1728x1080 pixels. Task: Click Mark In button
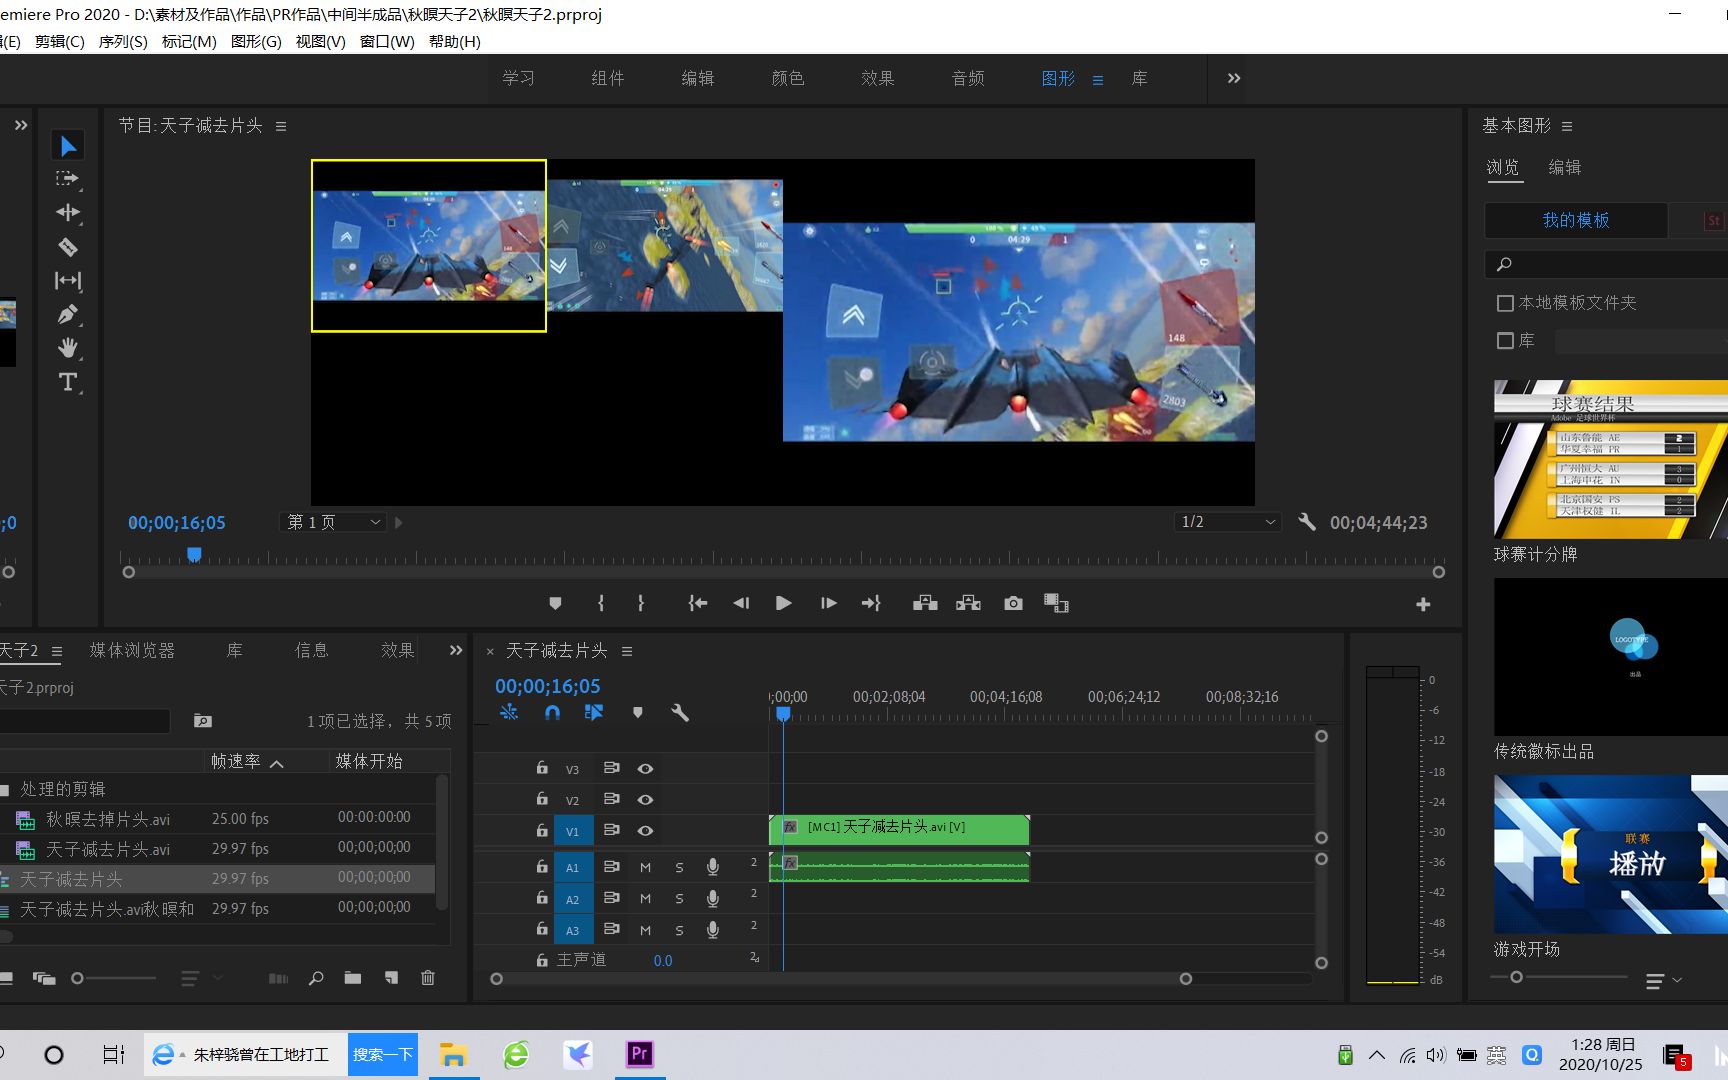[x=600, y=603]
